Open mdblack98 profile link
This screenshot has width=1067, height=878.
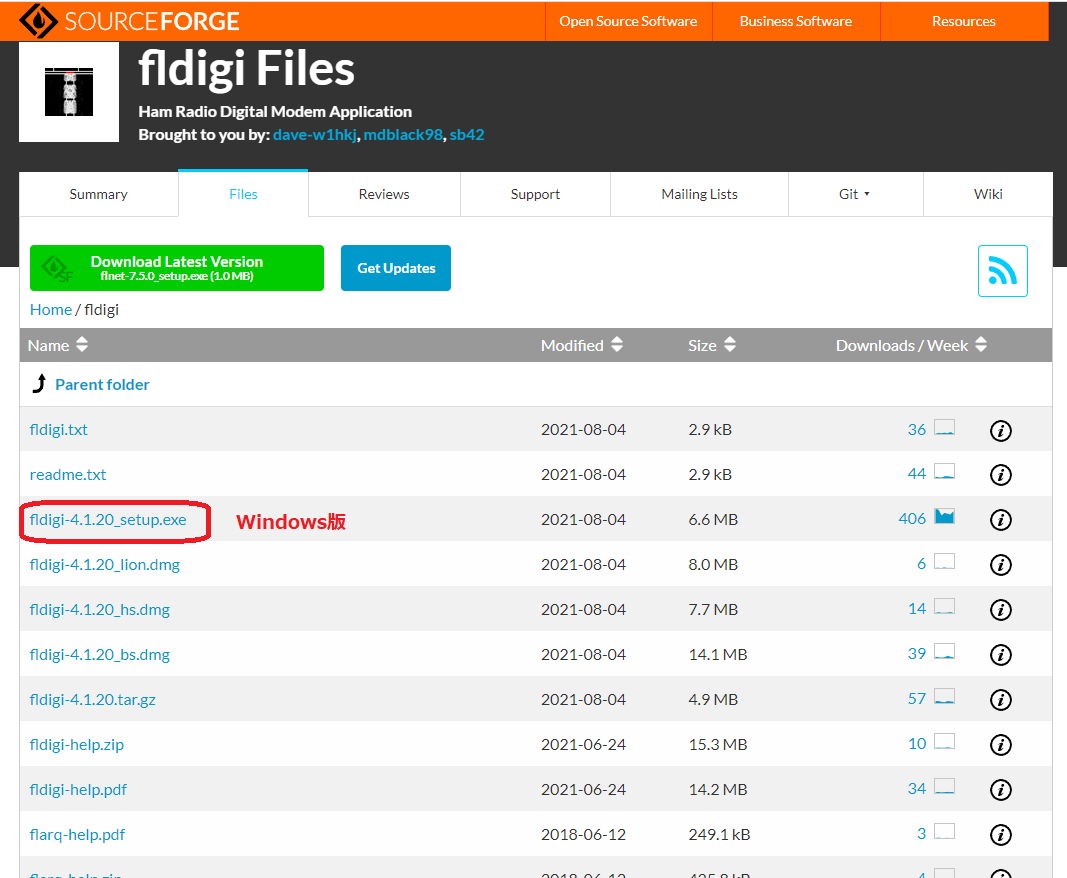tap(403, 135)
